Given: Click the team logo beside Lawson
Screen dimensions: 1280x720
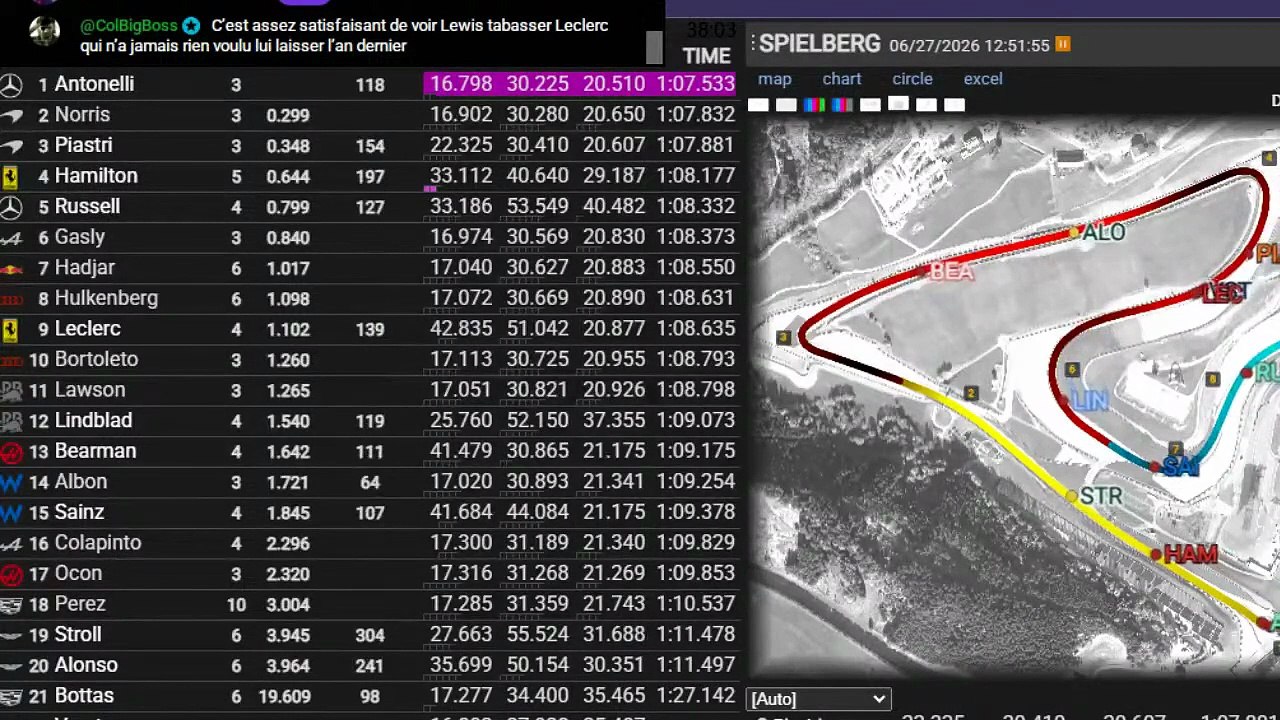Looking at the screenshot, I should pos(11,391).
